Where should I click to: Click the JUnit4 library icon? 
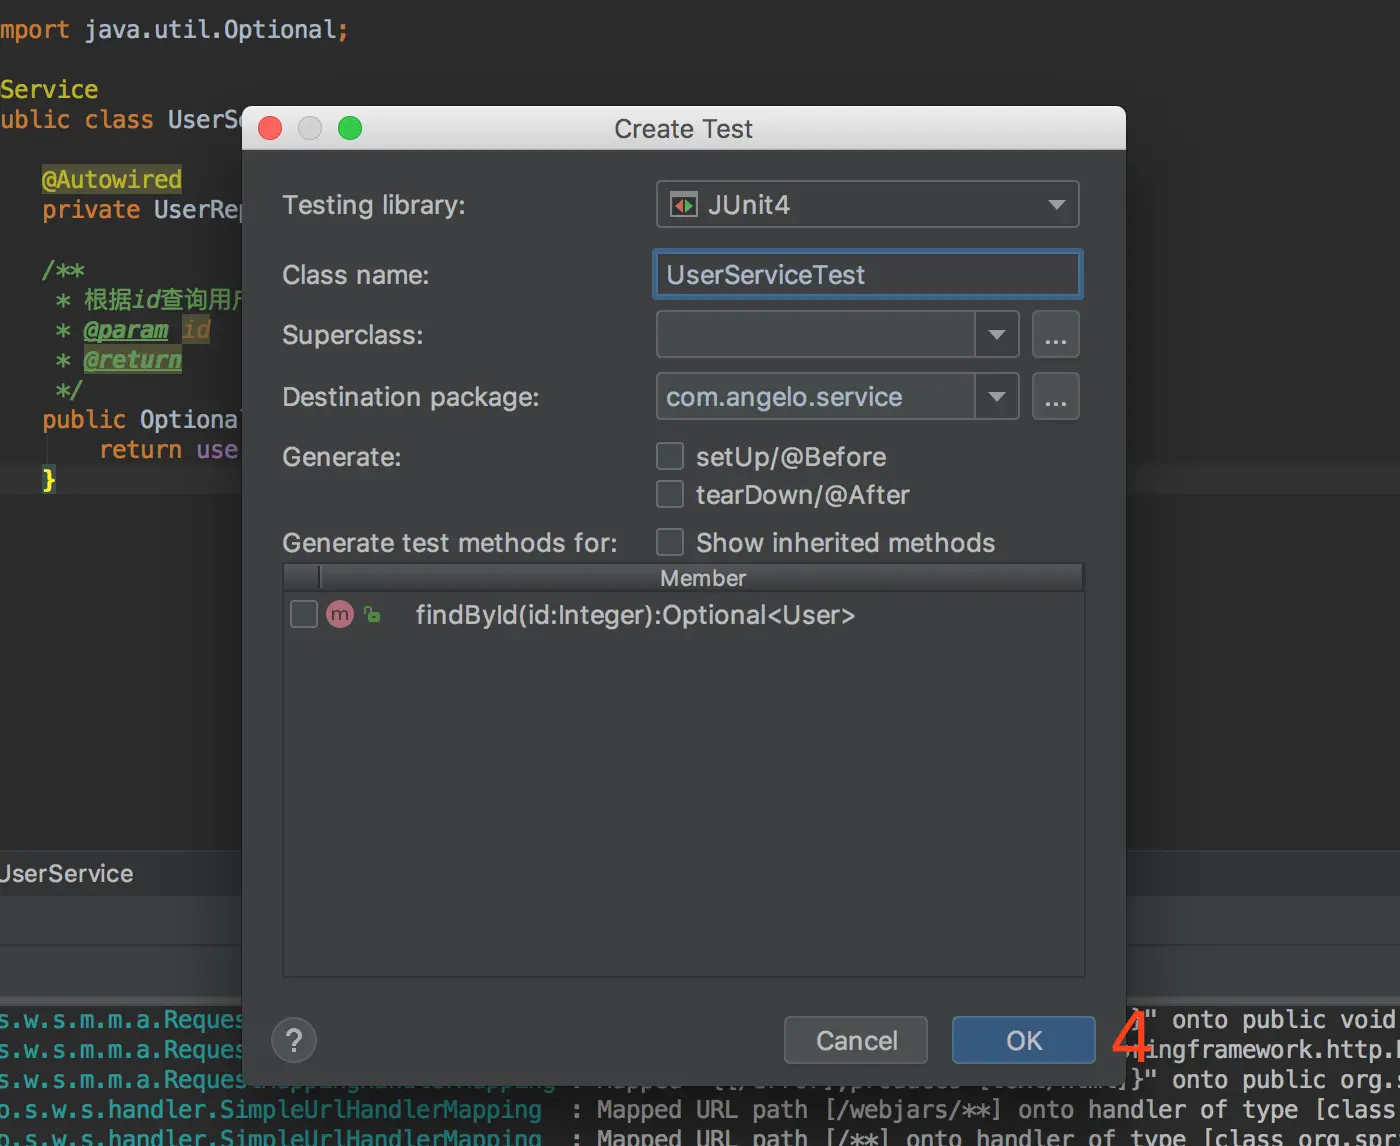684,205
